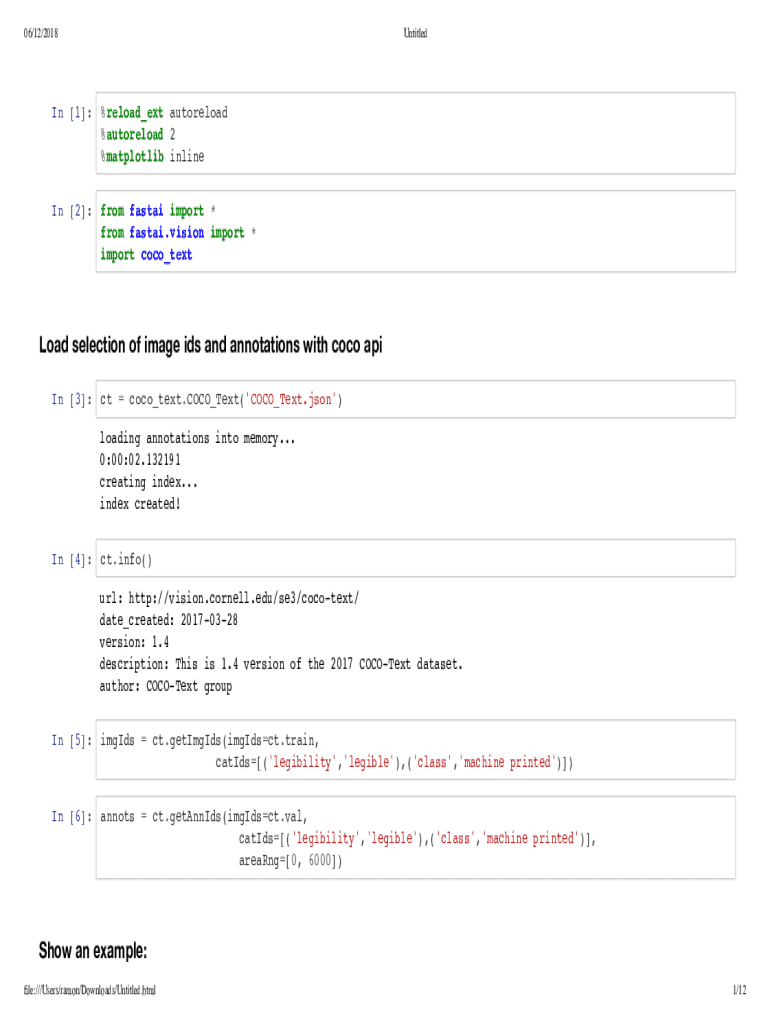Click the In [2] cell prompt
770x1024 pixels.
pos(71,211)
